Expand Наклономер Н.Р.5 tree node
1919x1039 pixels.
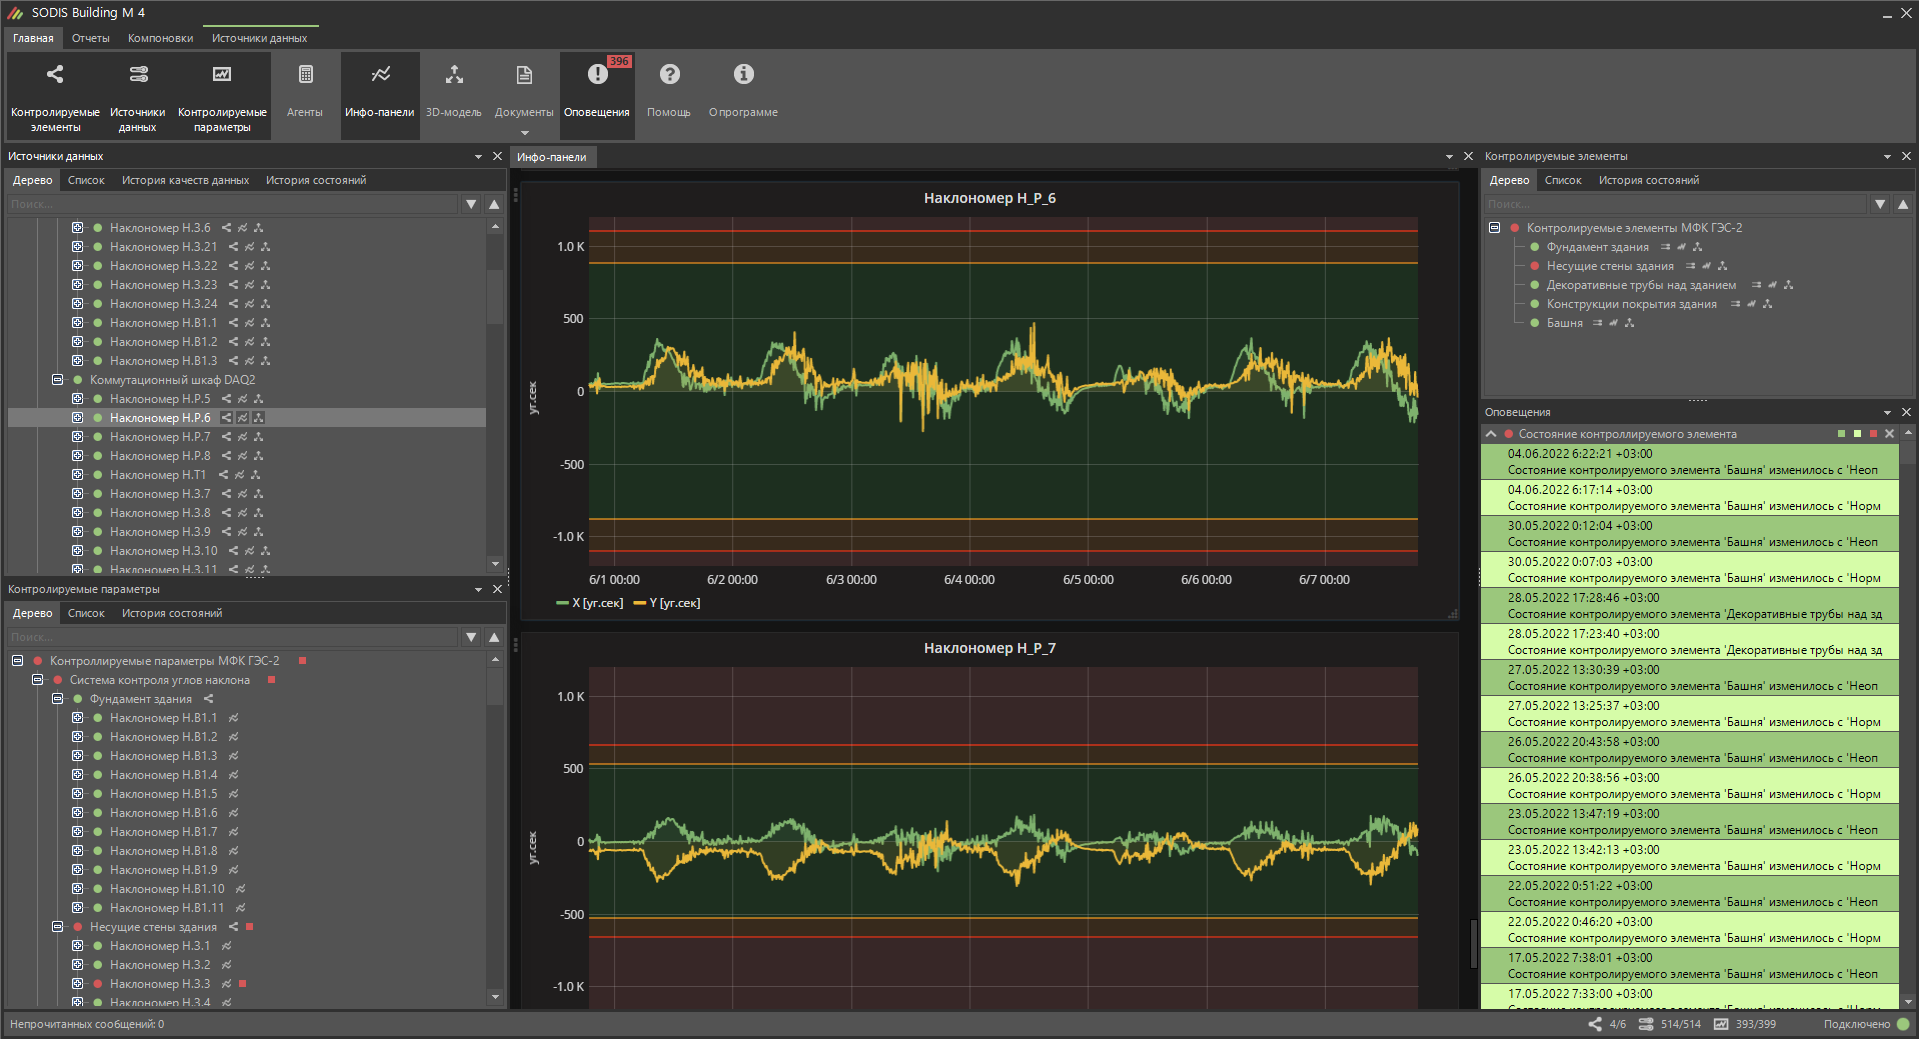[78, 399]
